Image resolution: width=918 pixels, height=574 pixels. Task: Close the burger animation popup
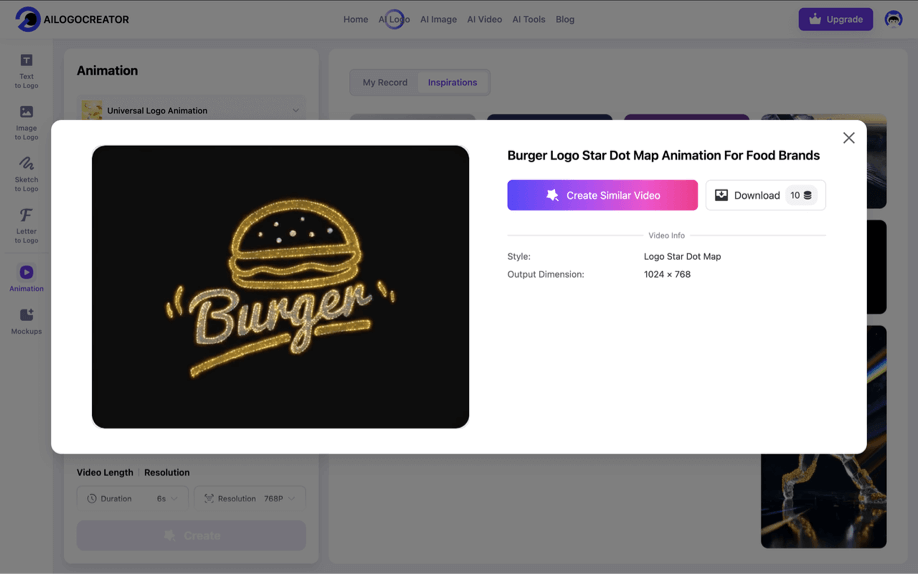point(848,138)
